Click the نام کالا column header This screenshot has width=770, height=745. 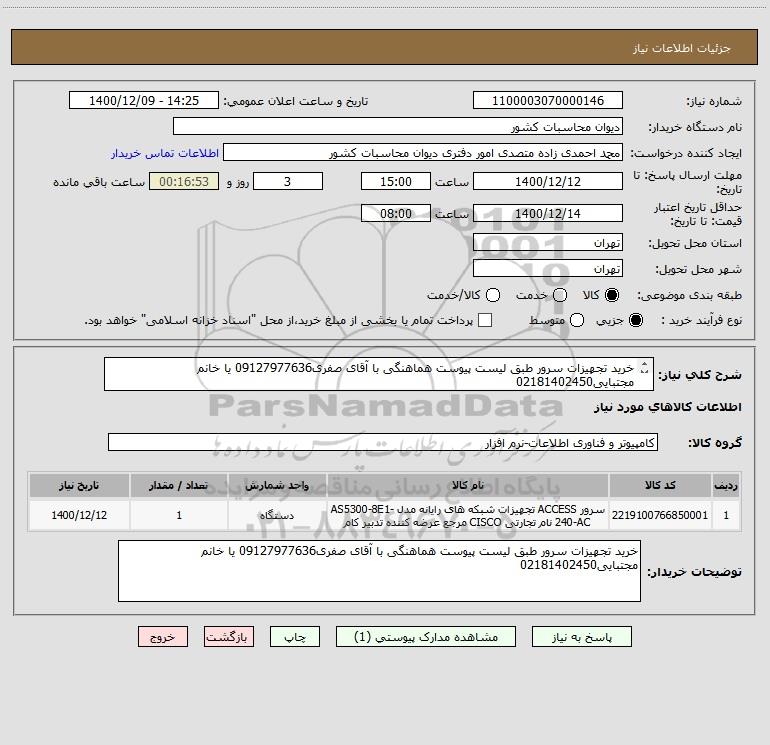tap(468, 485)
